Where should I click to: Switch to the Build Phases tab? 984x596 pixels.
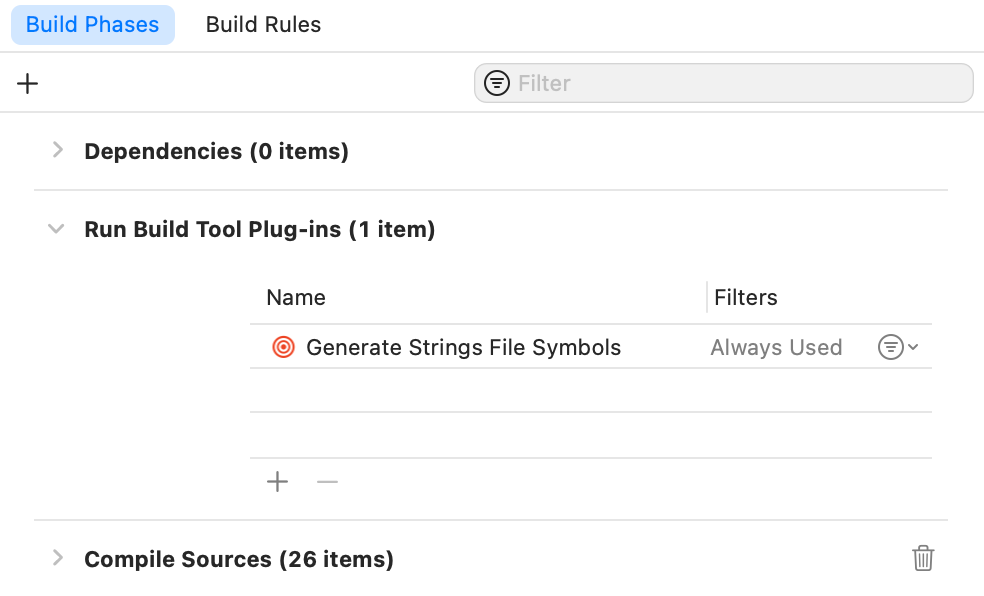[93, 25]
